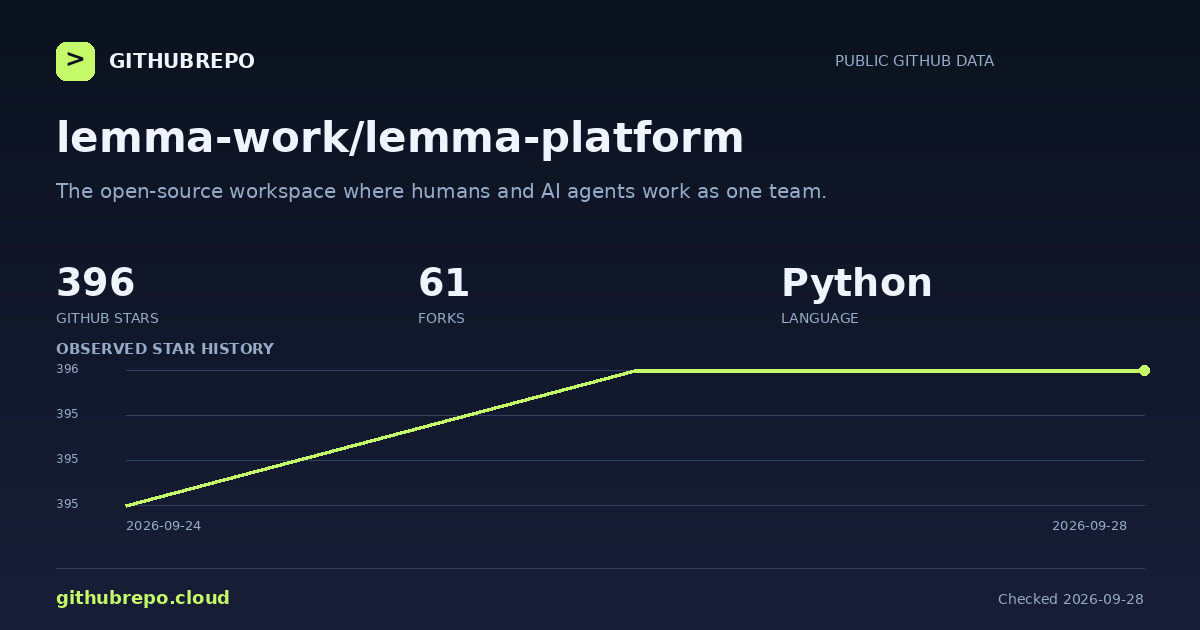This screenshot has height=630, width=1200.
Task: Select the GitHub Stars label
Action: [107, 318]
